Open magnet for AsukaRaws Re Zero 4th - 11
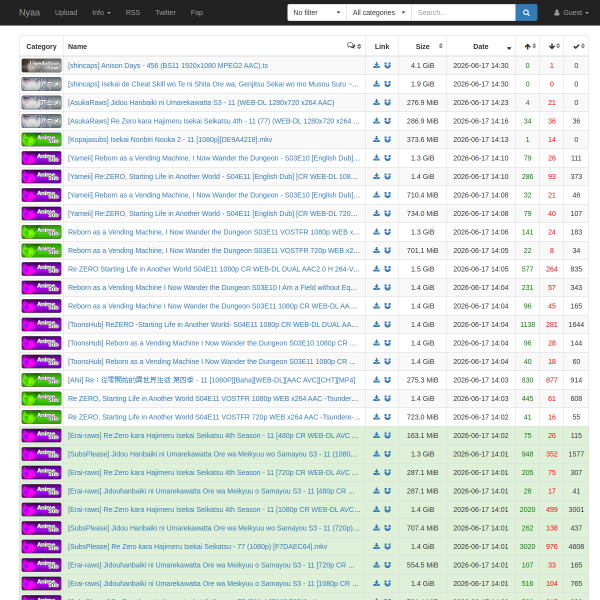 coord(388,121)
